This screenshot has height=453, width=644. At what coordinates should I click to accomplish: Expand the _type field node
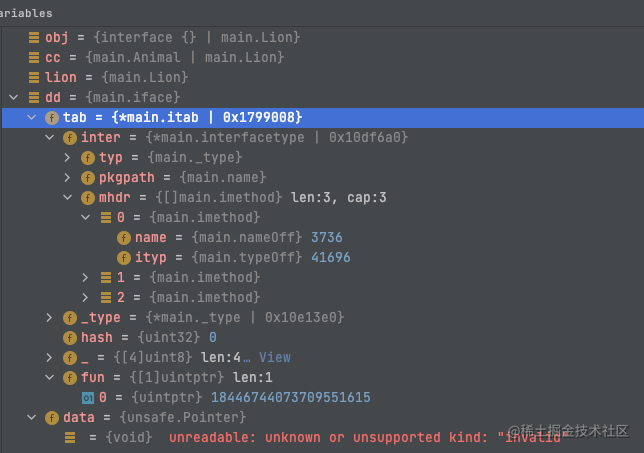[x=50, y=318]
